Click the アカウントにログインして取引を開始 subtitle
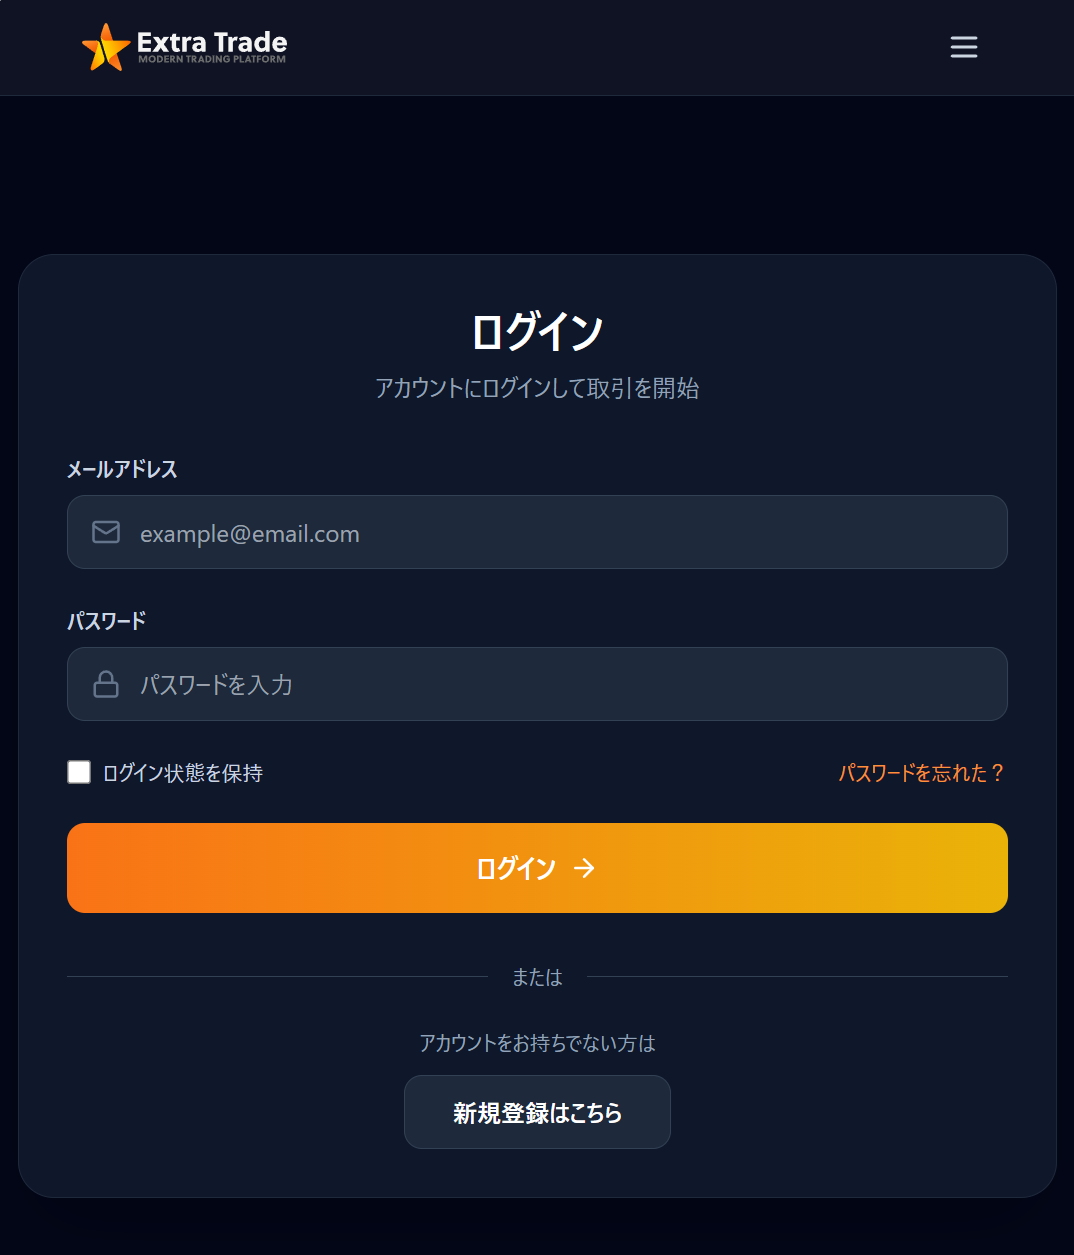1074x1255 pixels. pos(537,388)
